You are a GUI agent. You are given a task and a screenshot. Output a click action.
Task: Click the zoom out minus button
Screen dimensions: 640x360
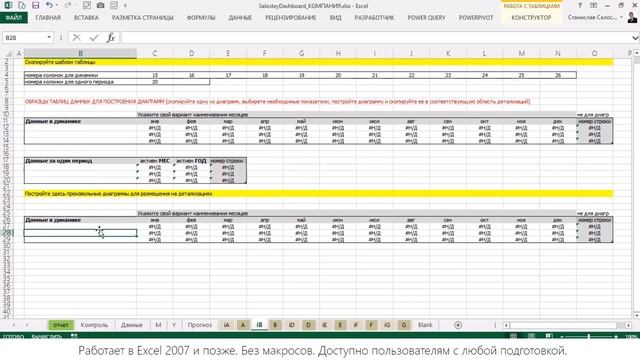562,336
